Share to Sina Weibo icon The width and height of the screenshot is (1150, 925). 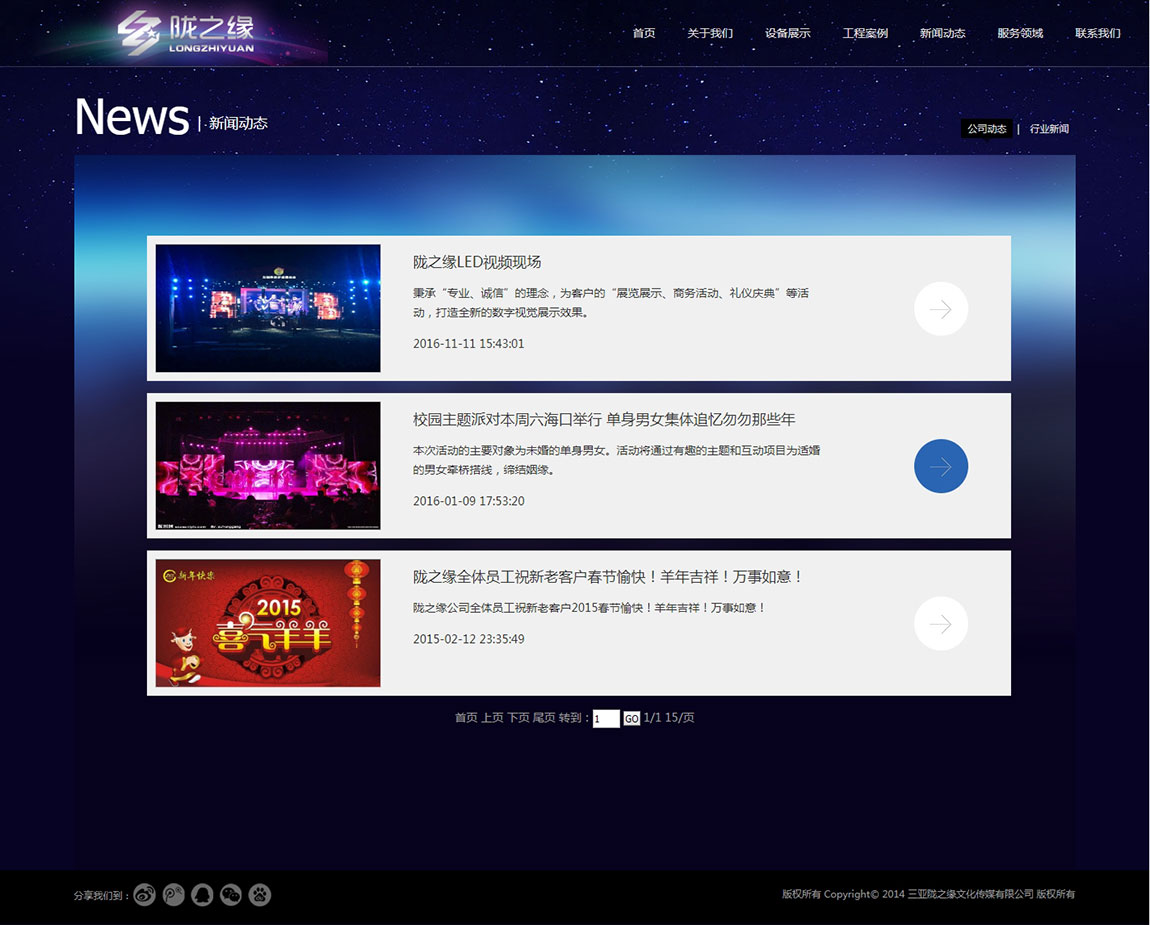pyautogui.click(x=144, y=895)
